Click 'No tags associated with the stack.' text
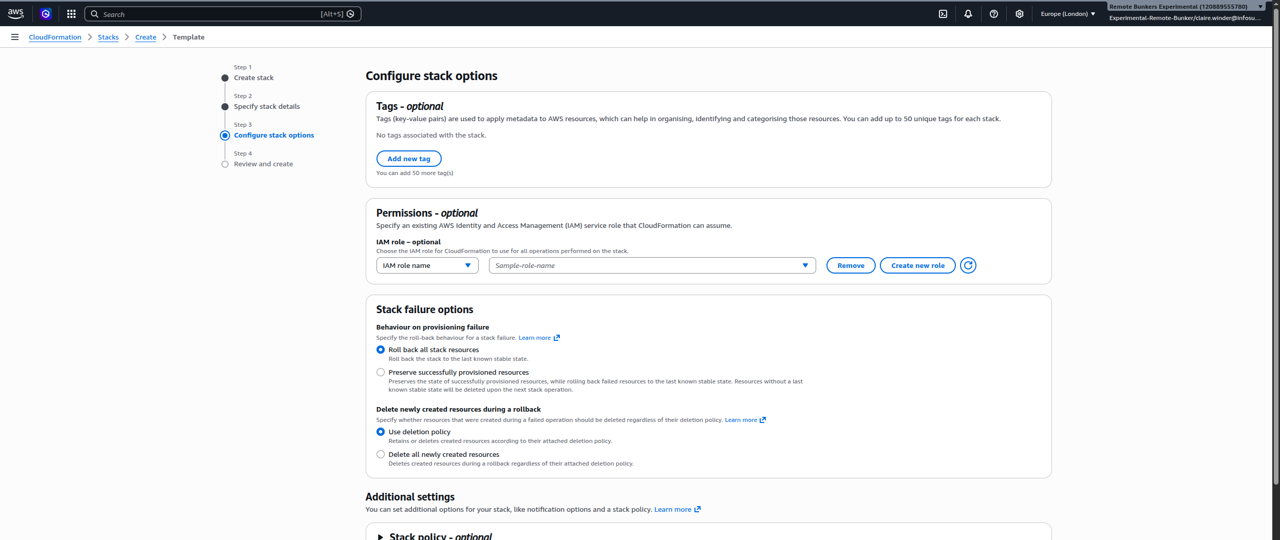Image resolution: width=1280 pixels, height=540 pixels. [431, 135]
